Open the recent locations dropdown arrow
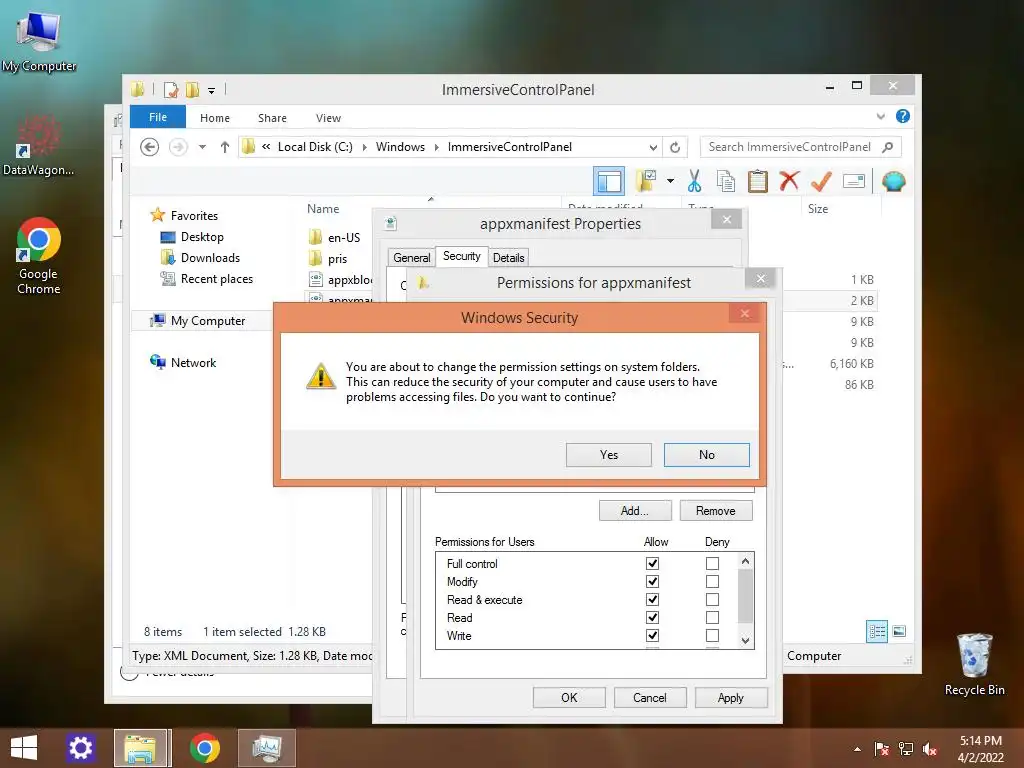This screenshot has width=1024, height=768. click(x=202, y=147)
